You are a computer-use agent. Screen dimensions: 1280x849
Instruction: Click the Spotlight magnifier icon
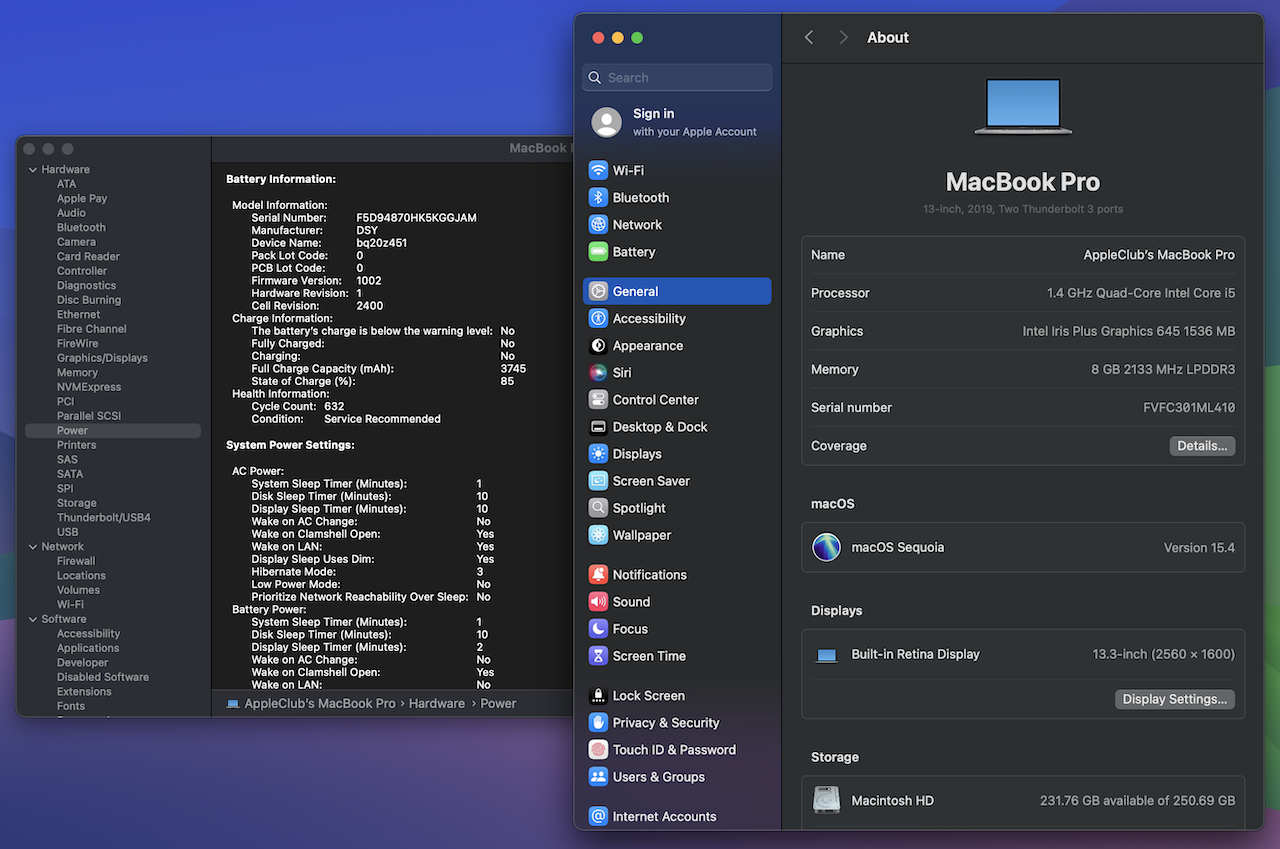[598, 507]
